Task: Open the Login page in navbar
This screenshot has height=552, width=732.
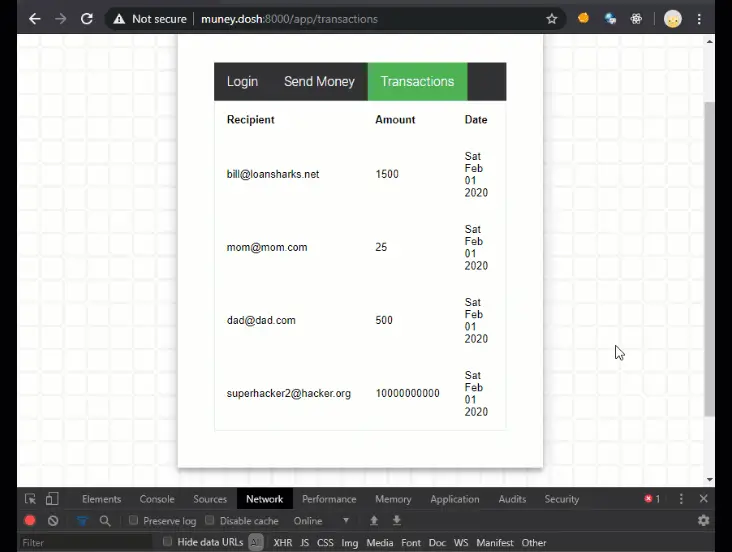Action: (x=242, y=81)
